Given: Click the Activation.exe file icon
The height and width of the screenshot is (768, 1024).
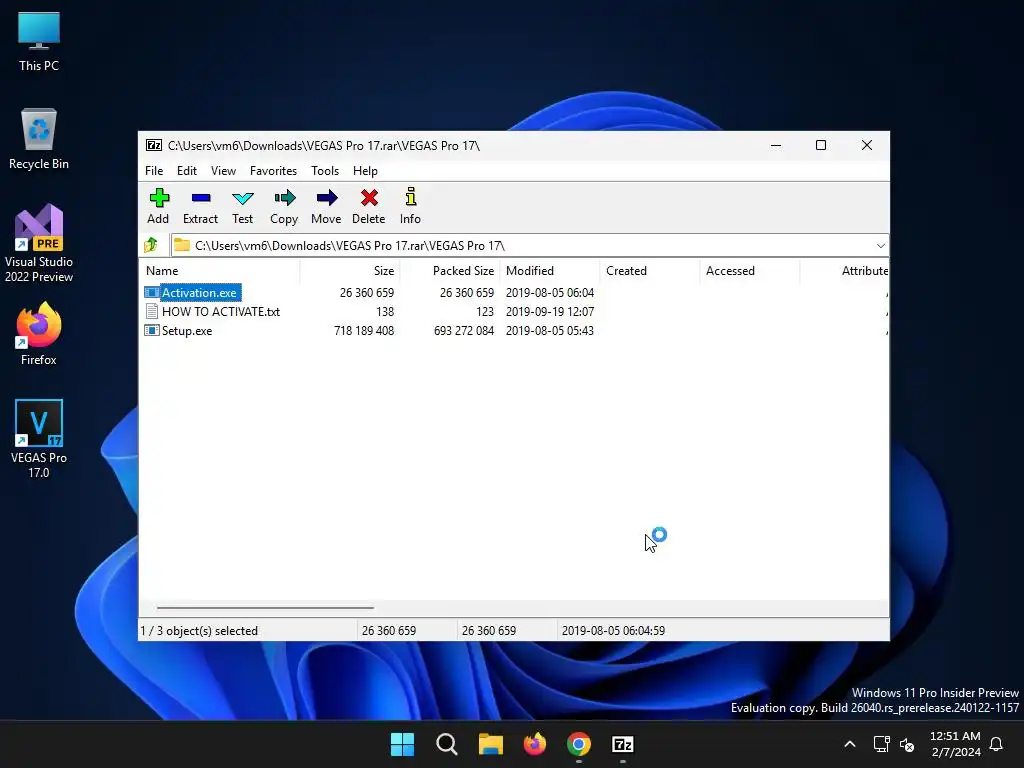Looking at the screenshot, I should [x=152, y=293].
